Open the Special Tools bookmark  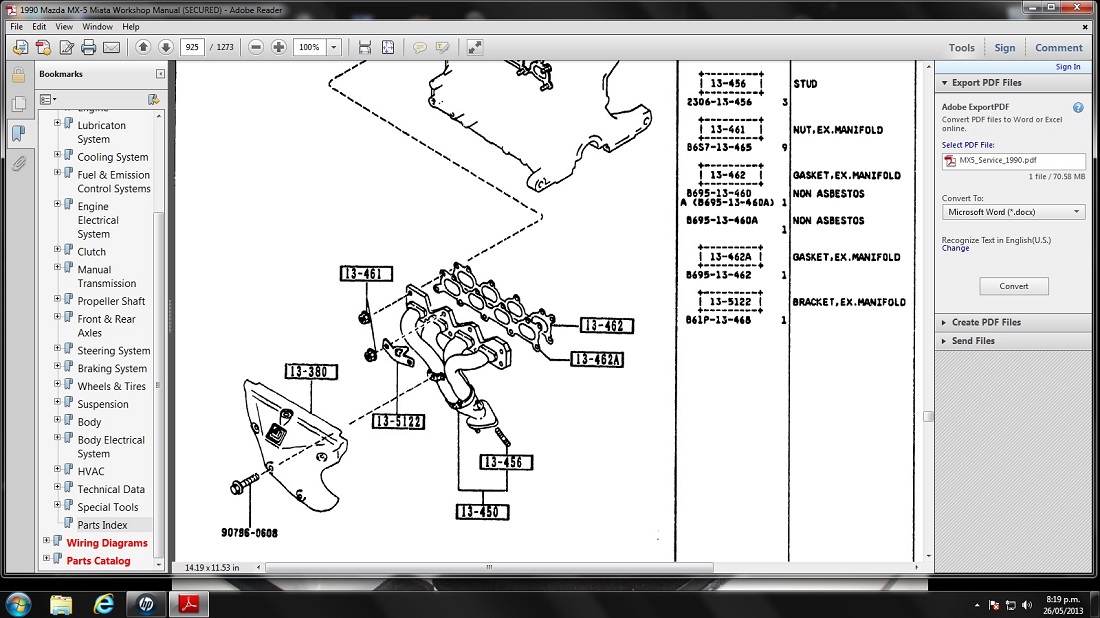[108, 507]
